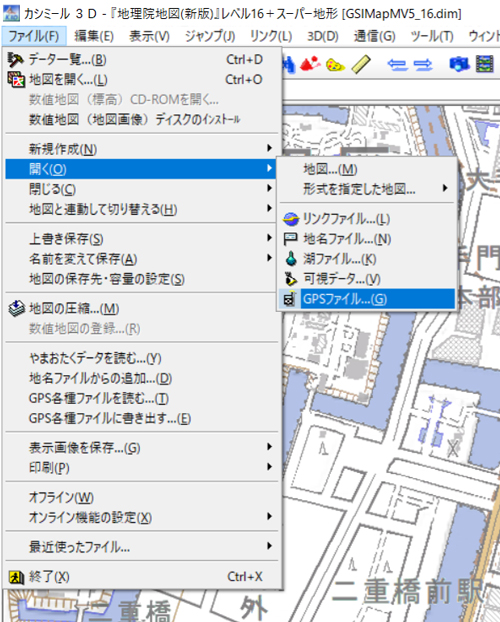Image resolution: width=500 pixels, height=622 pixels.
Task: Expand the 閉じる(C) submenu
Action: tap(142, 189)
